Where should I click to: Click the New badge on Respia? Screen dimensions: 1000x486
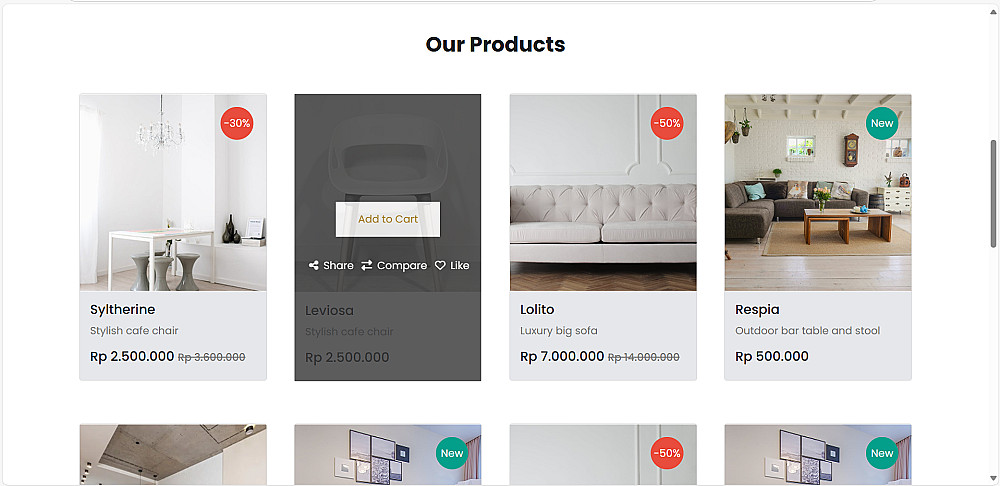[x=882, y=124]
